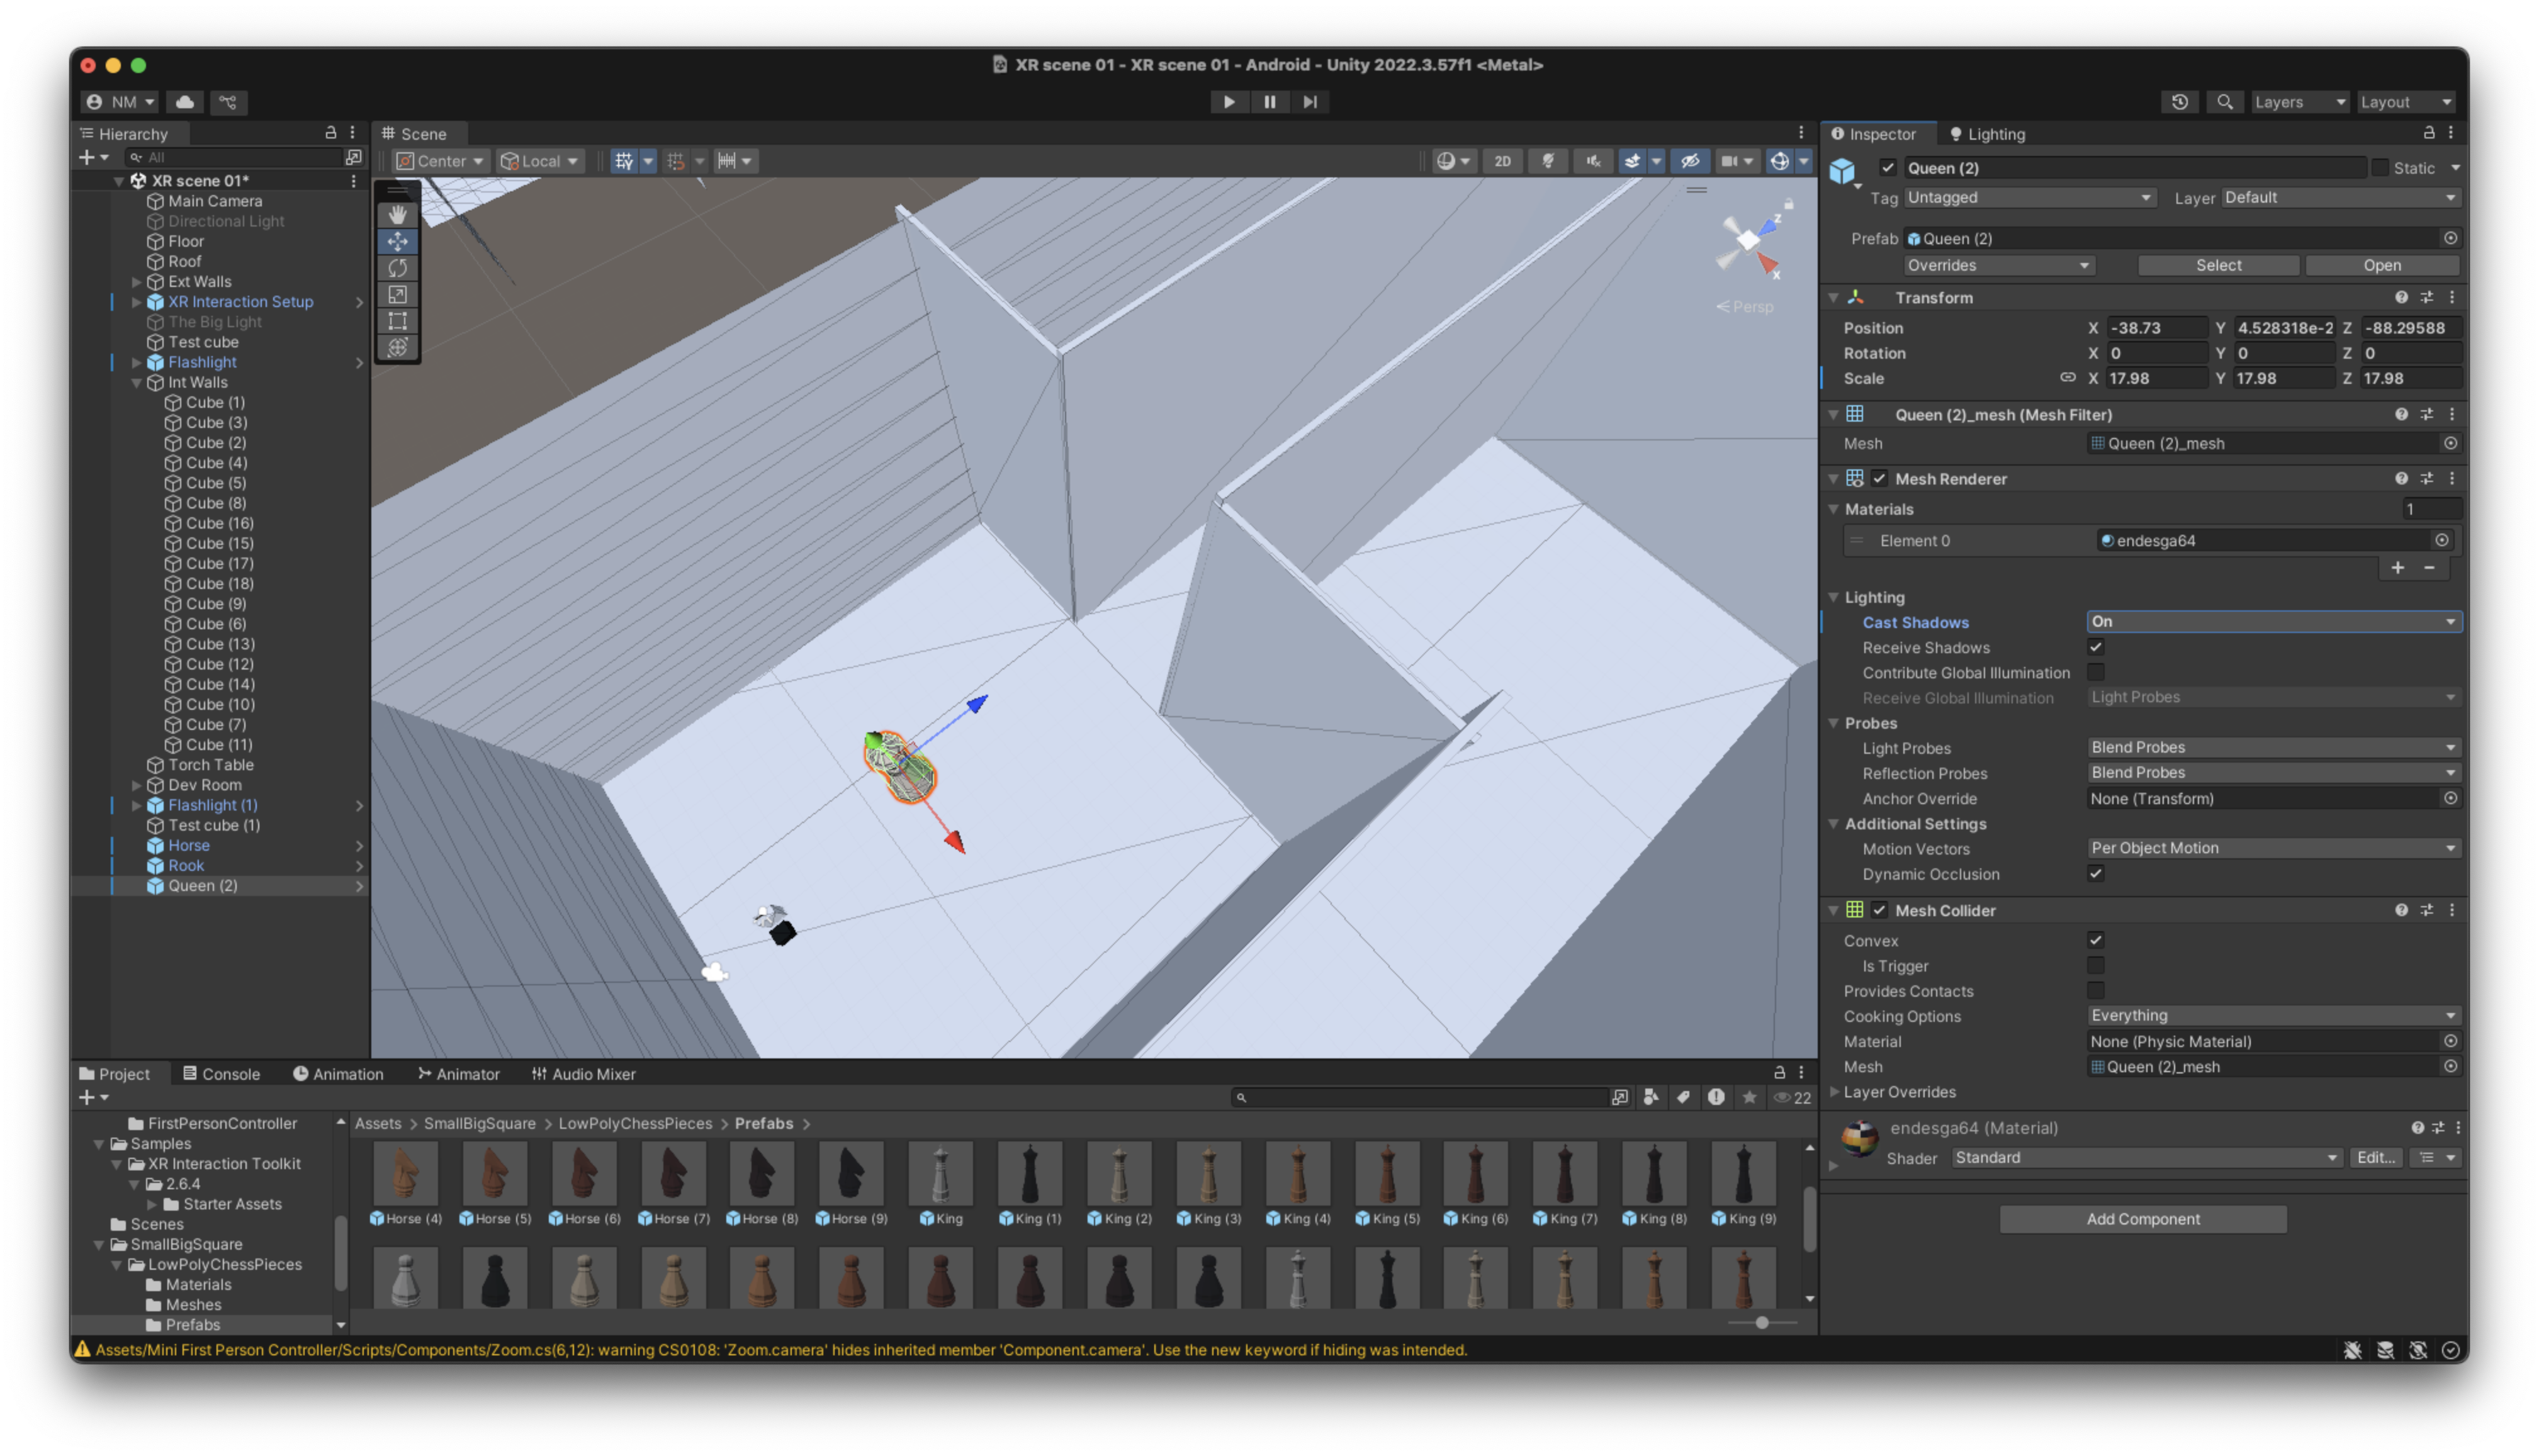Image resolution: width=2539 pixels, height=1456 pixels.
Task: Expand Ext Walls in Hierarchy
Action: [137, 282]
